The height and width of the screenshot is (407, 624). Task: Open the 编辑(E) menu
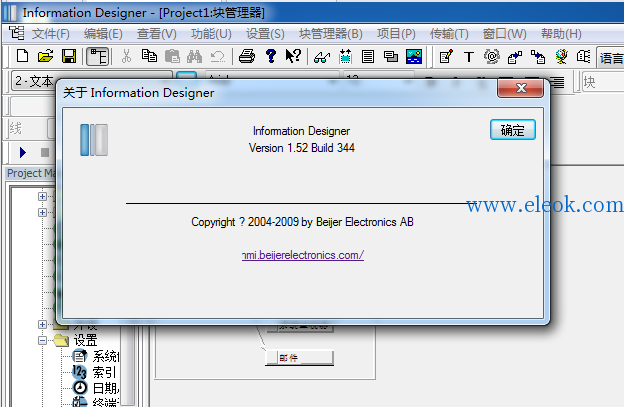[x=103, y=34]
